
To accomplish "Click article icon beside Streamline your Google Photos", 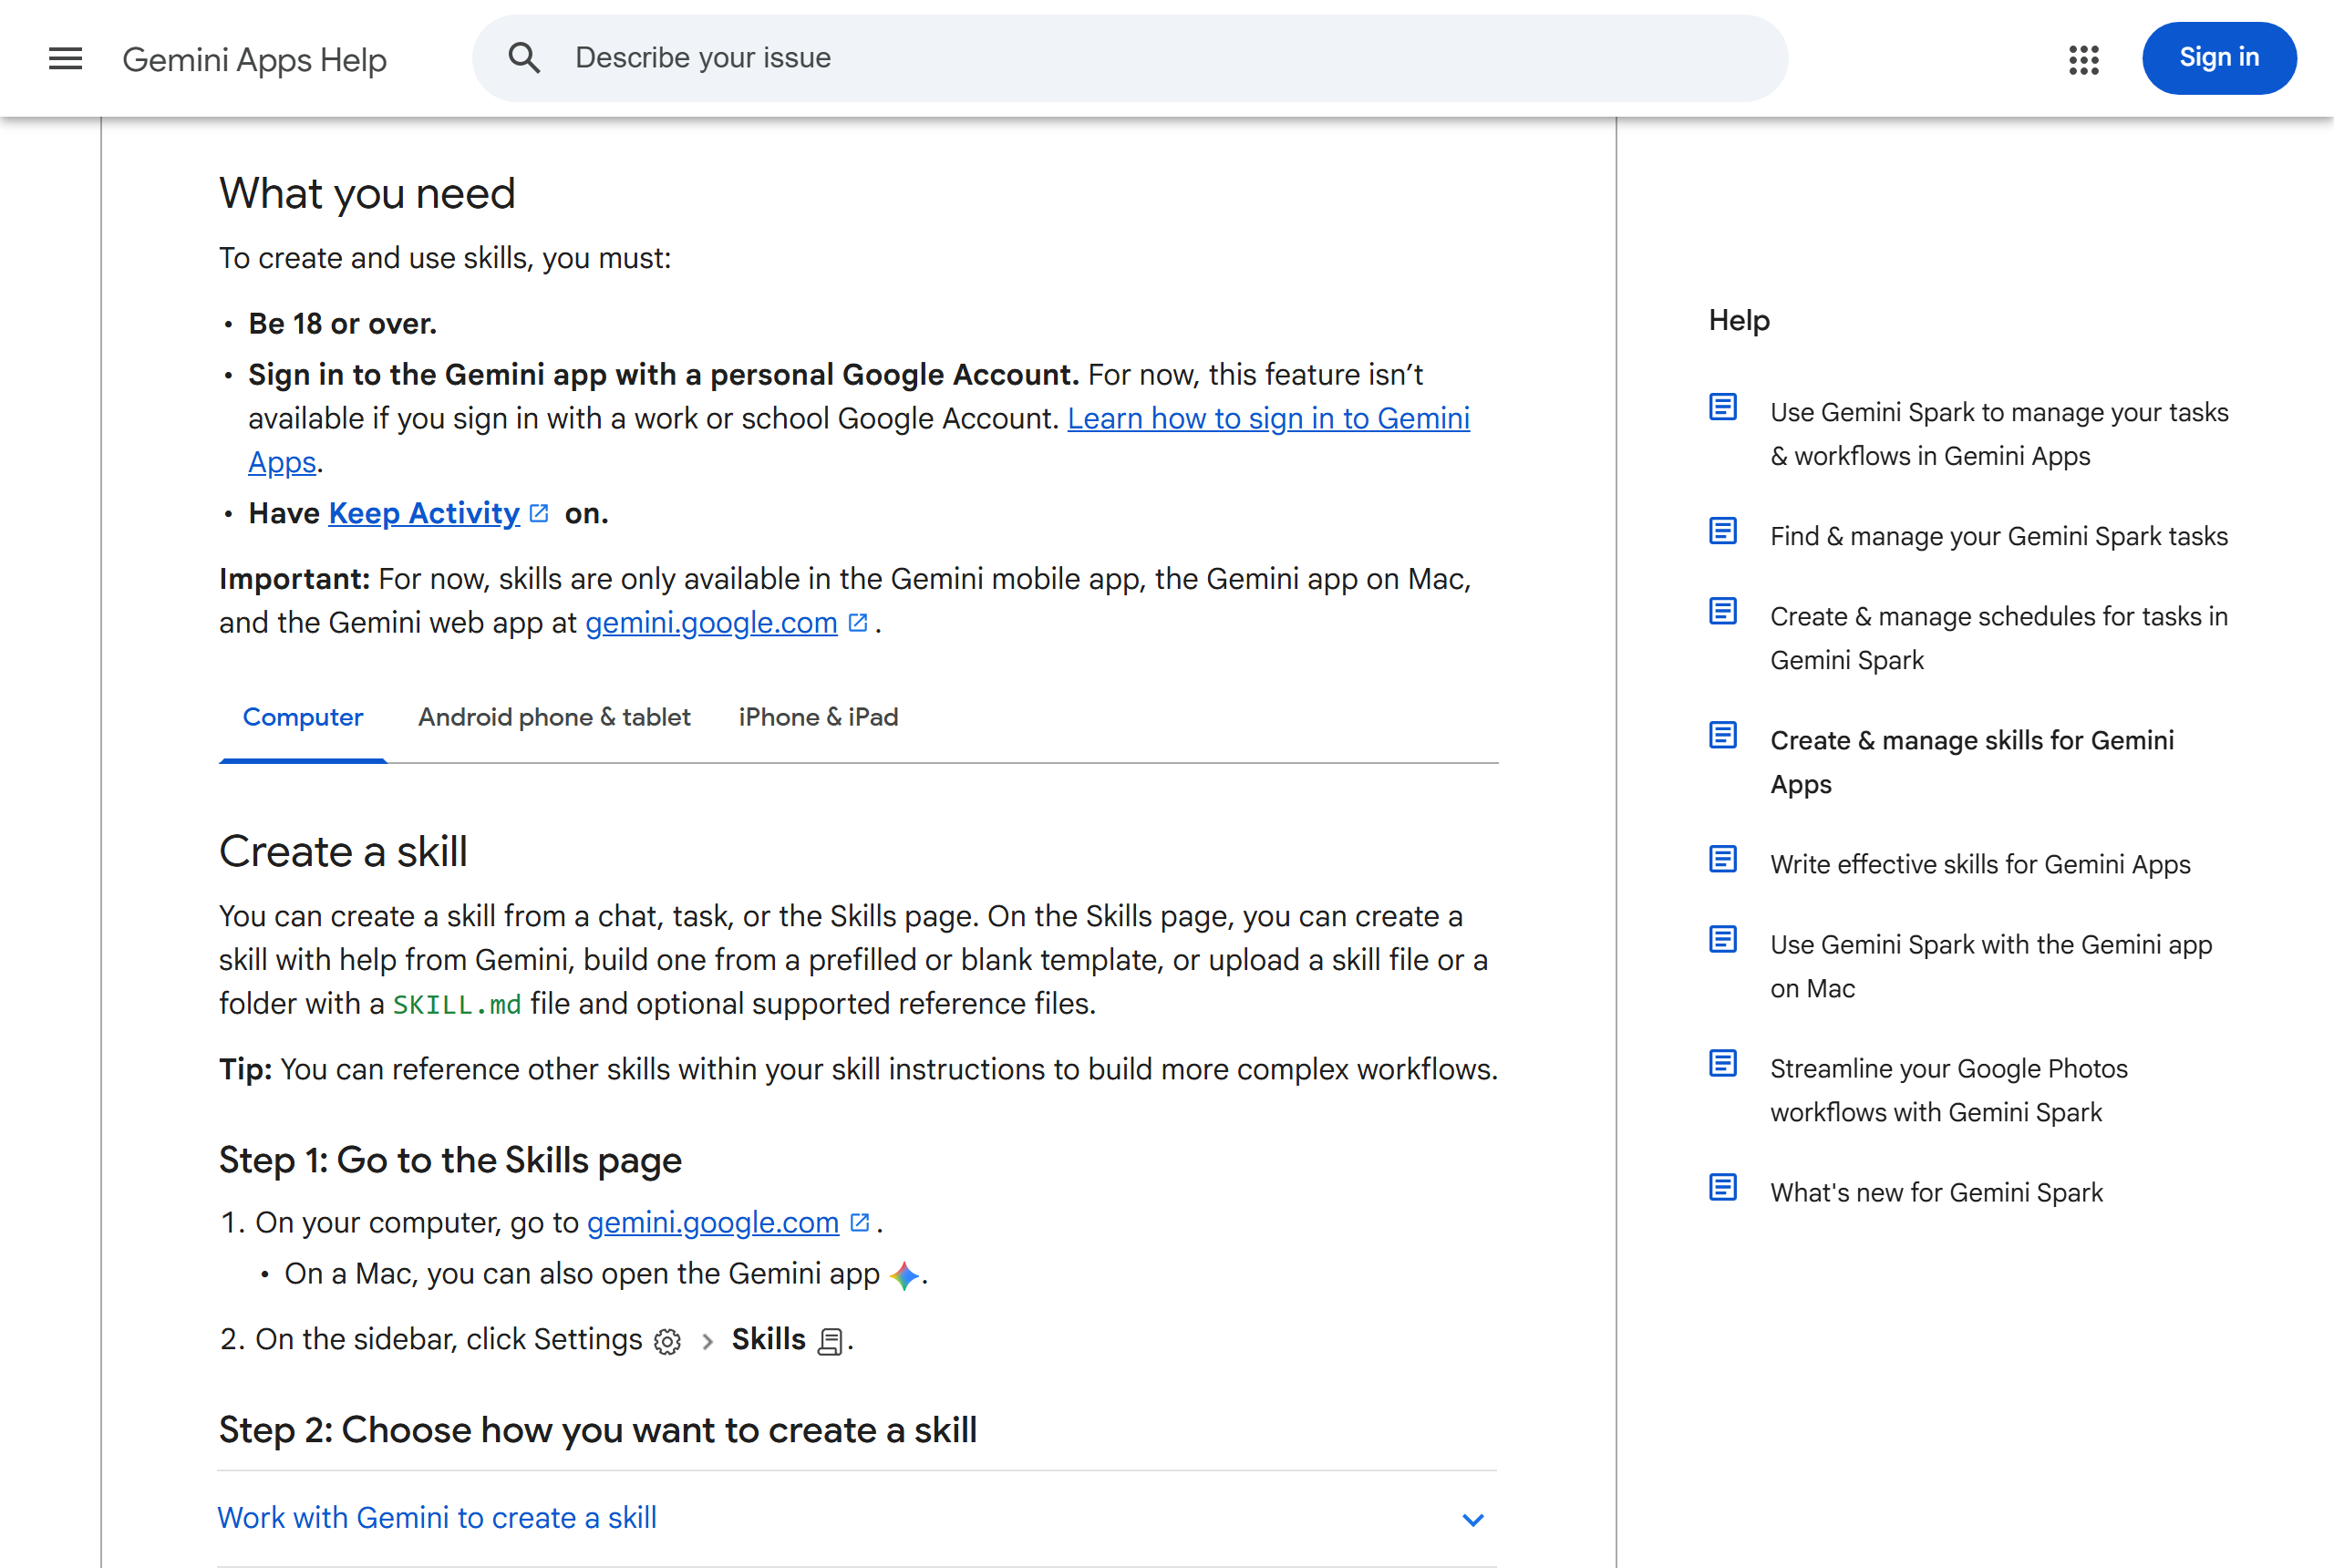I will tap(1722, 1063).
